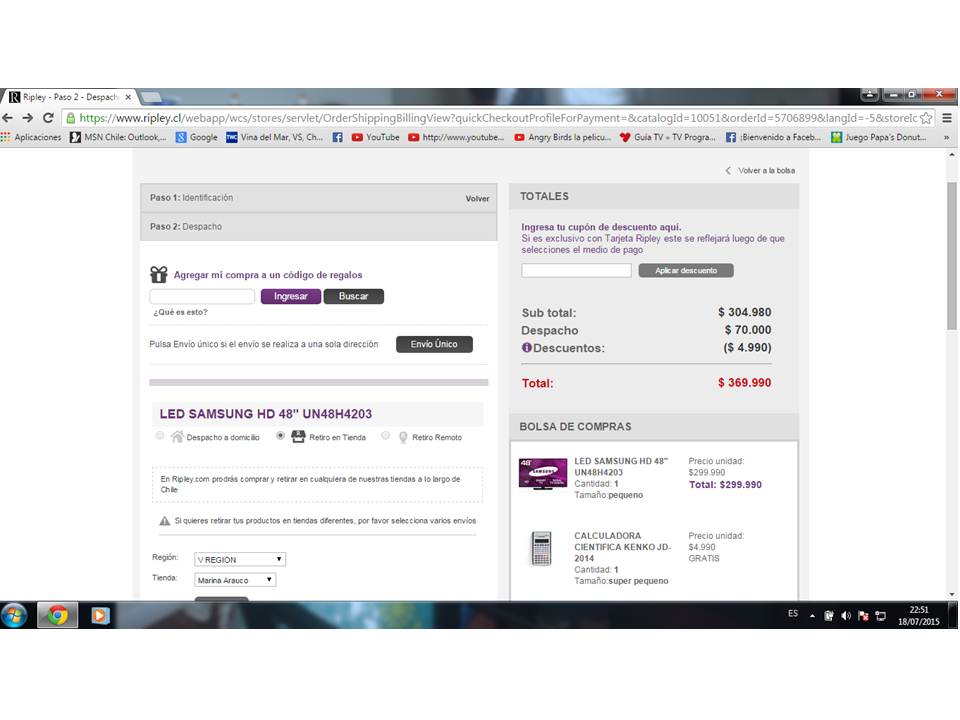Click Paso 1: Identificación header

coord(192,198)
